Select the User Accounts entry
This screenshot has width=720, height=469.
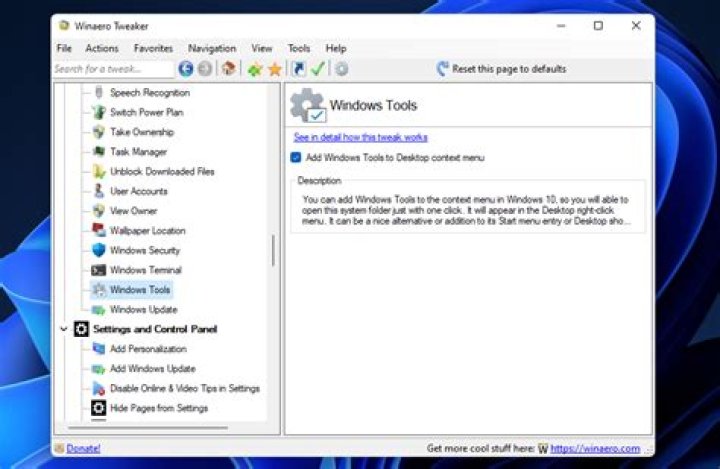139,191
